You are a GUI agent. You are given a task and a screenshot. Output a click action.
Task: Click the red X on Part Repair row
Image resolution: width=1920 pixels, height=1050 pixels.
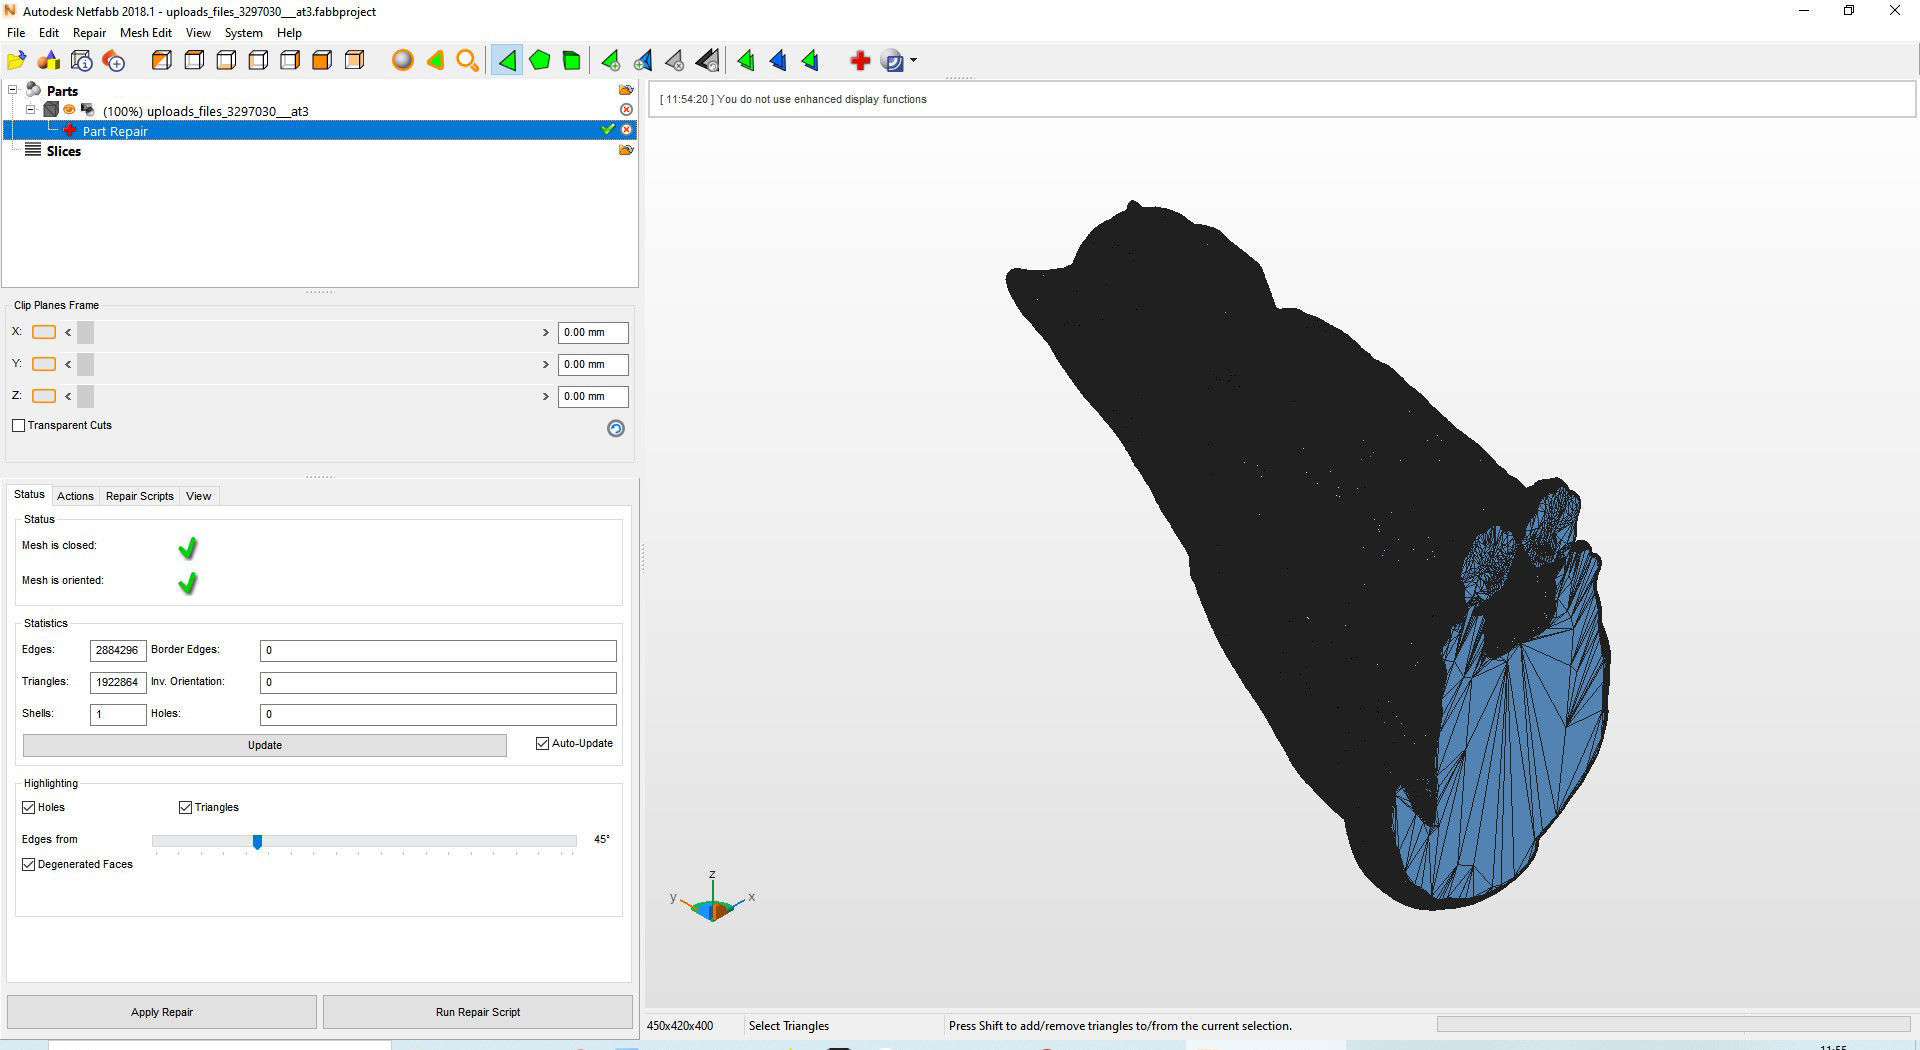point(627,130)
